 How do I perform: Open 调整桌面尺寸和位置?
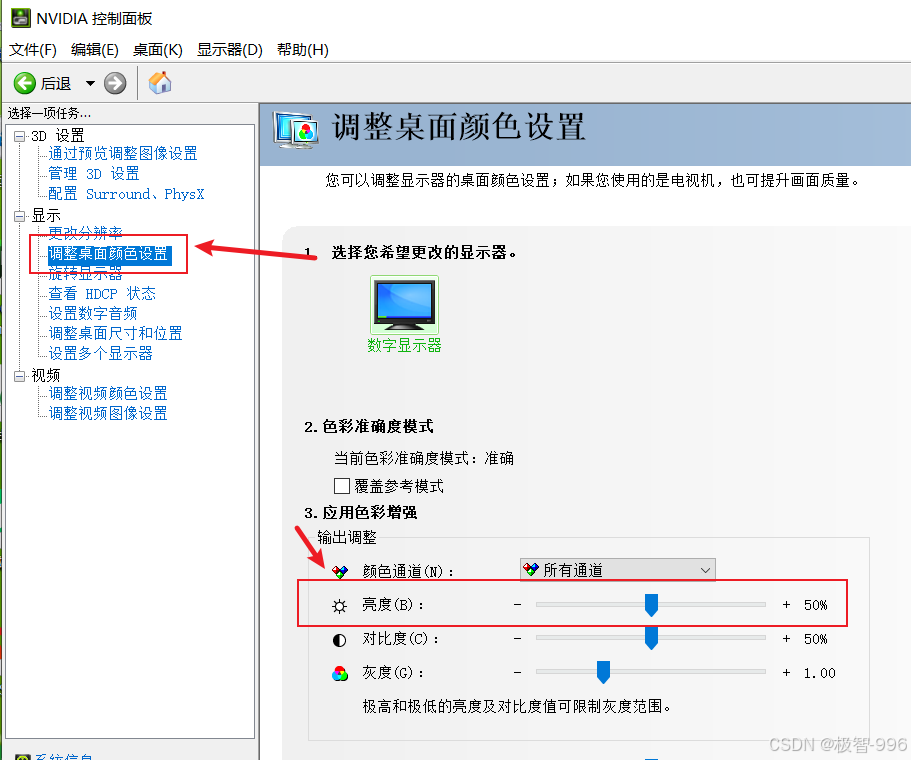[x=115, y=334]
